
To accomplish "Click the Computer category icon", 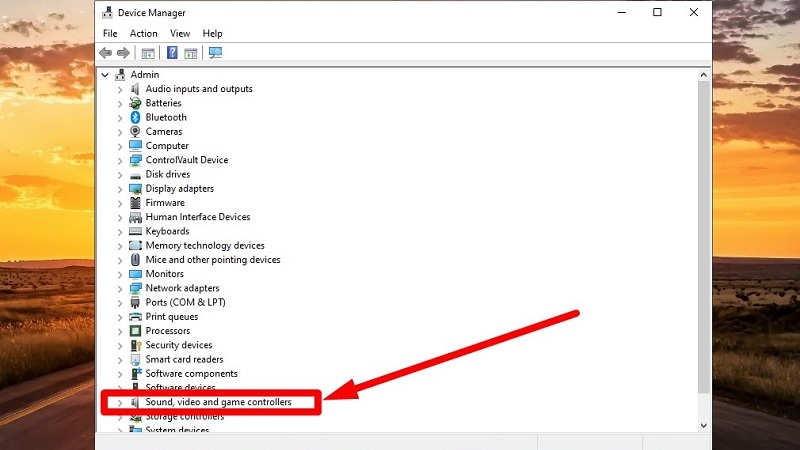I will pyautogui.click(x=135, y=145).
